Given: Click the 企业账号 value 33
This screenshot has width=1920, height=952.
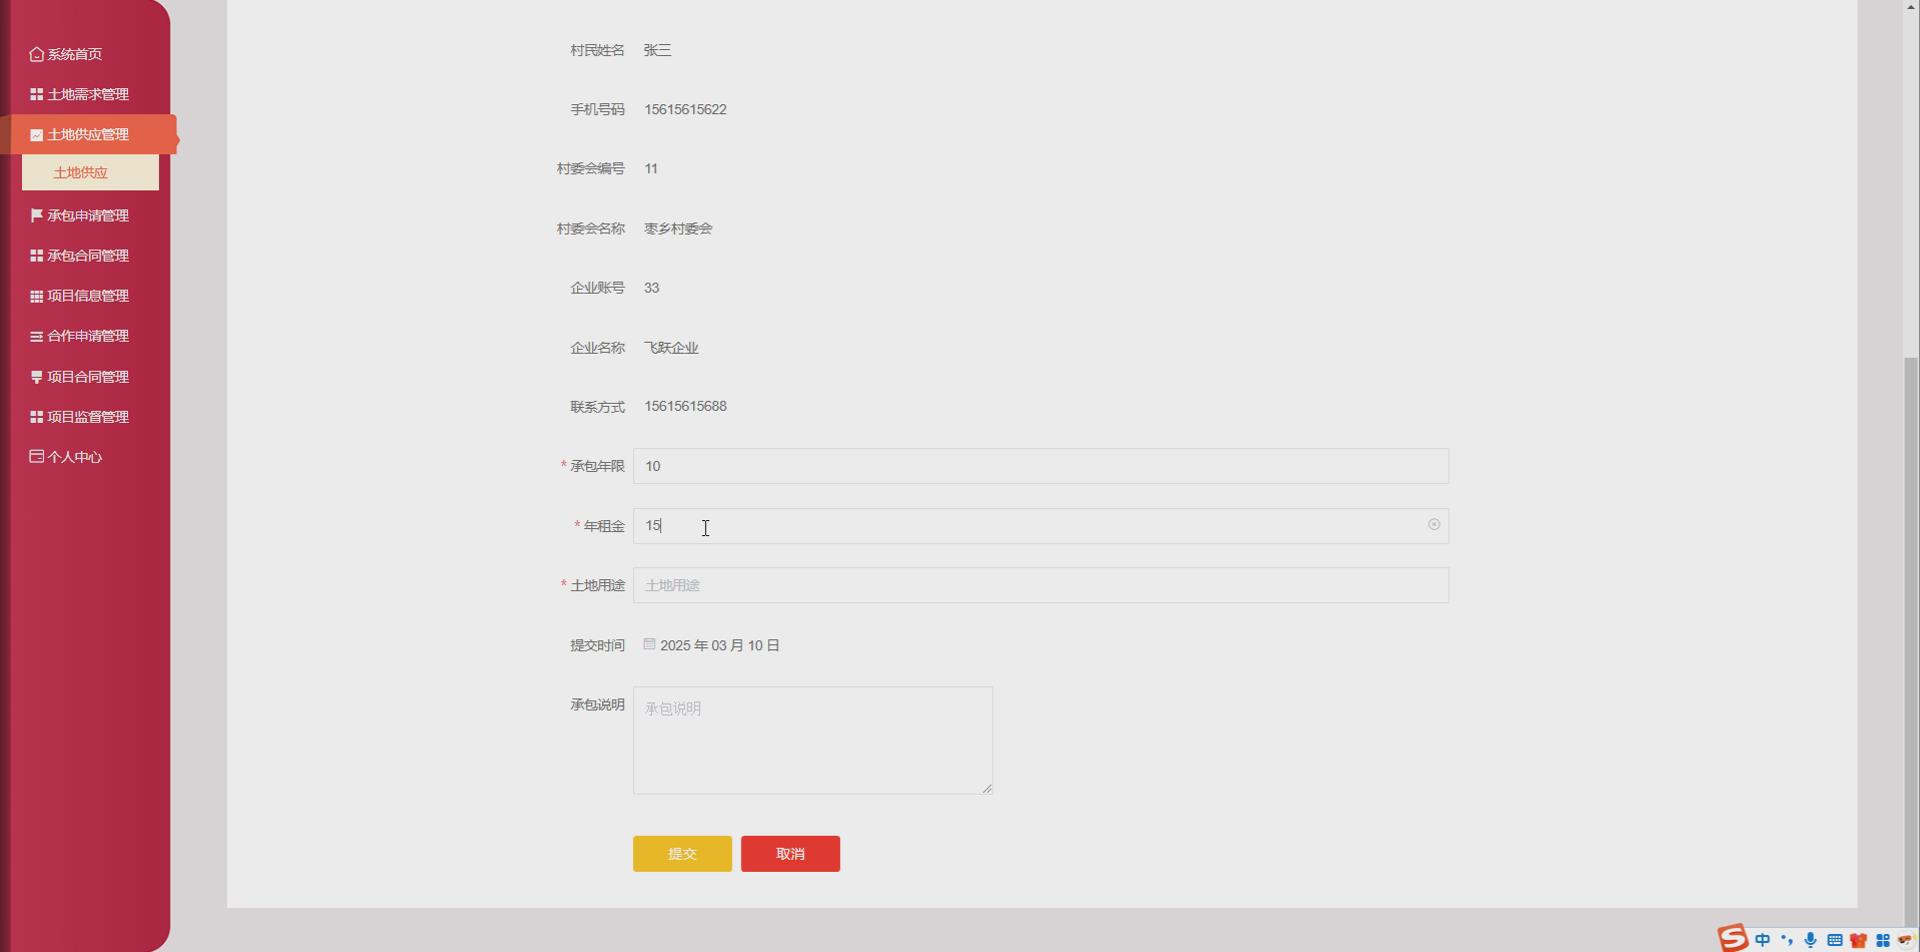Looking at the screenshot, I should (x=651, y=288).
